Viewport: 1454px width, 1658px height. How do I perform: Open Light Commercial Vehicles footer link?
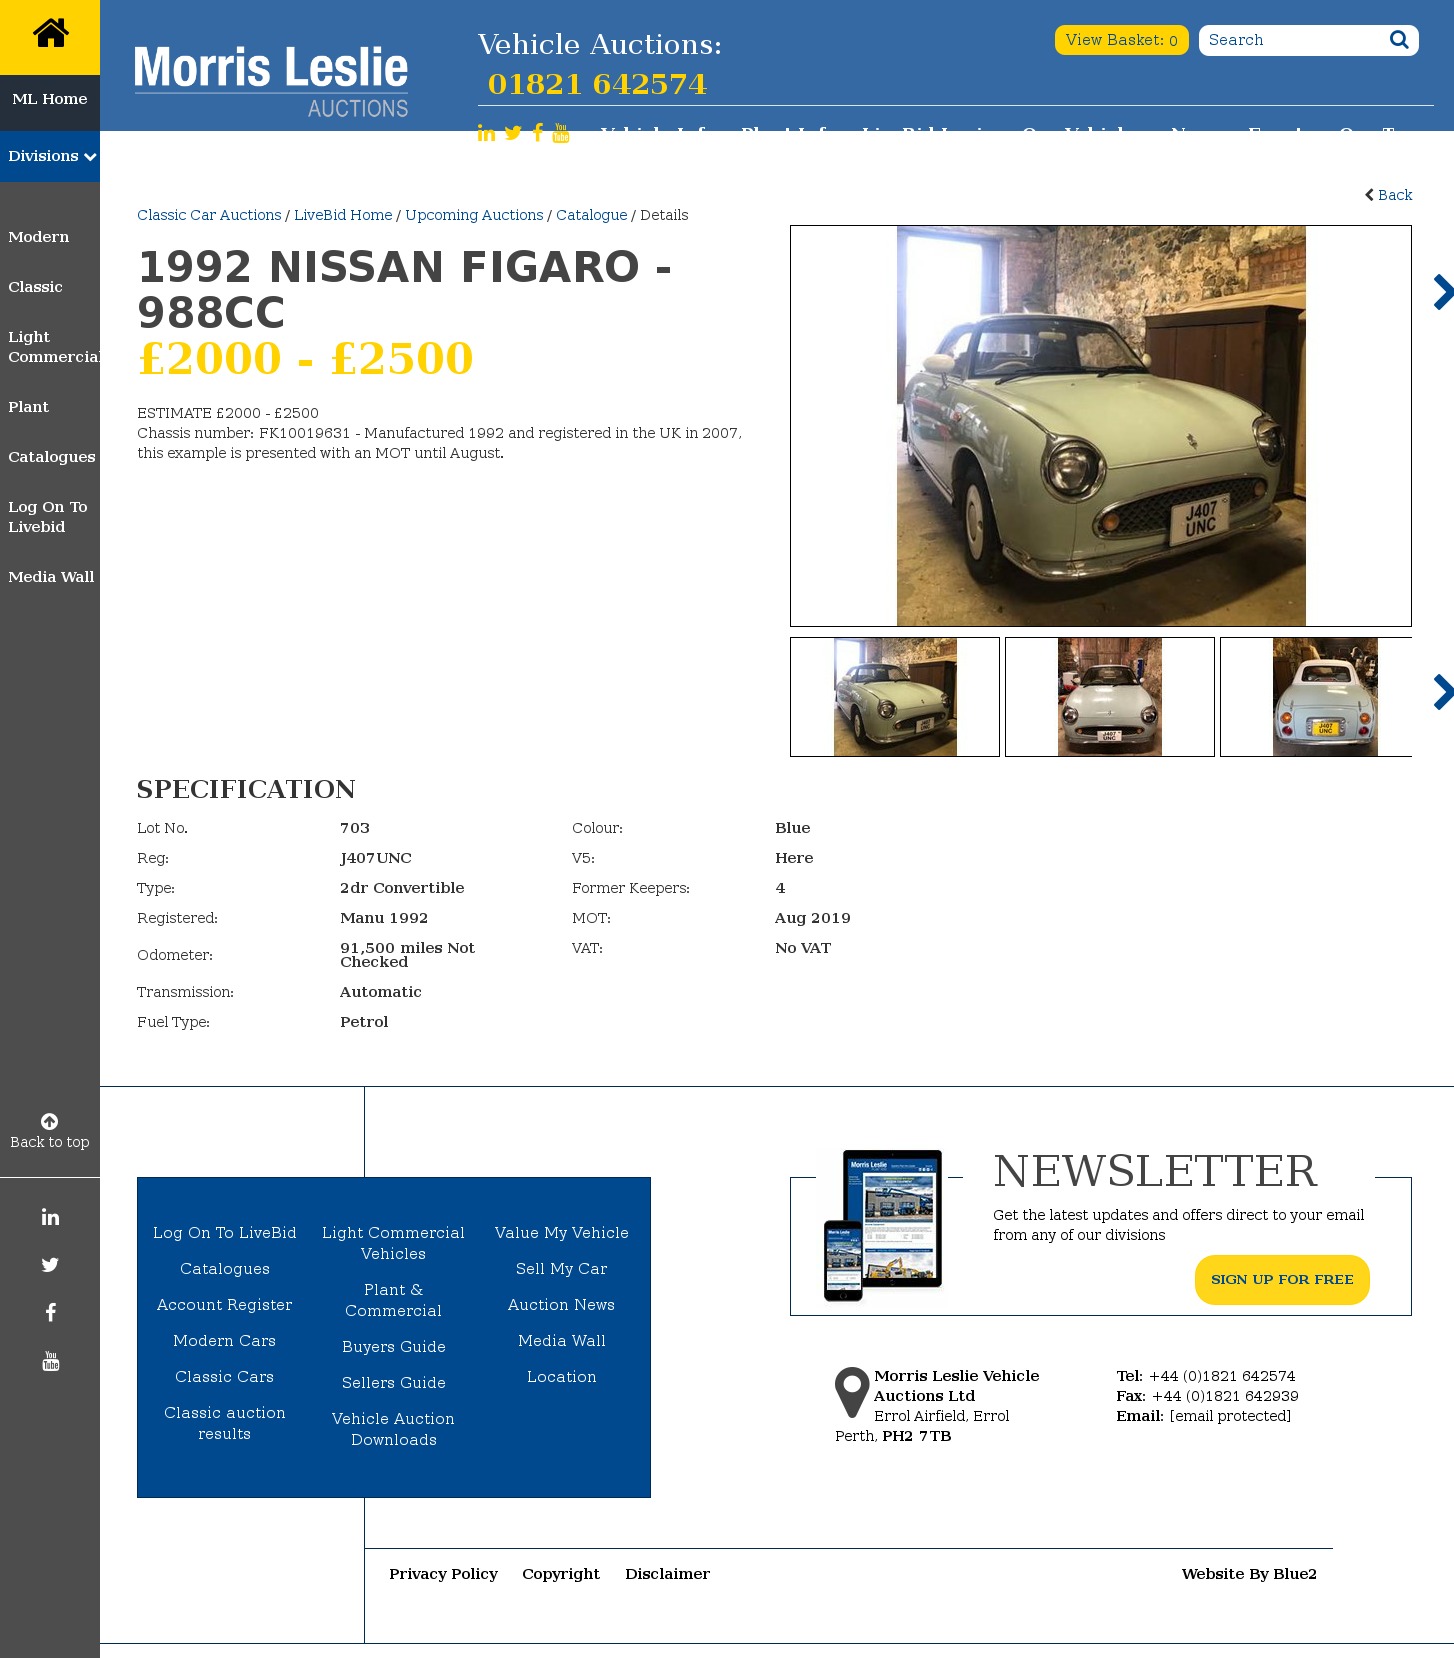(x=394, y=1243)
